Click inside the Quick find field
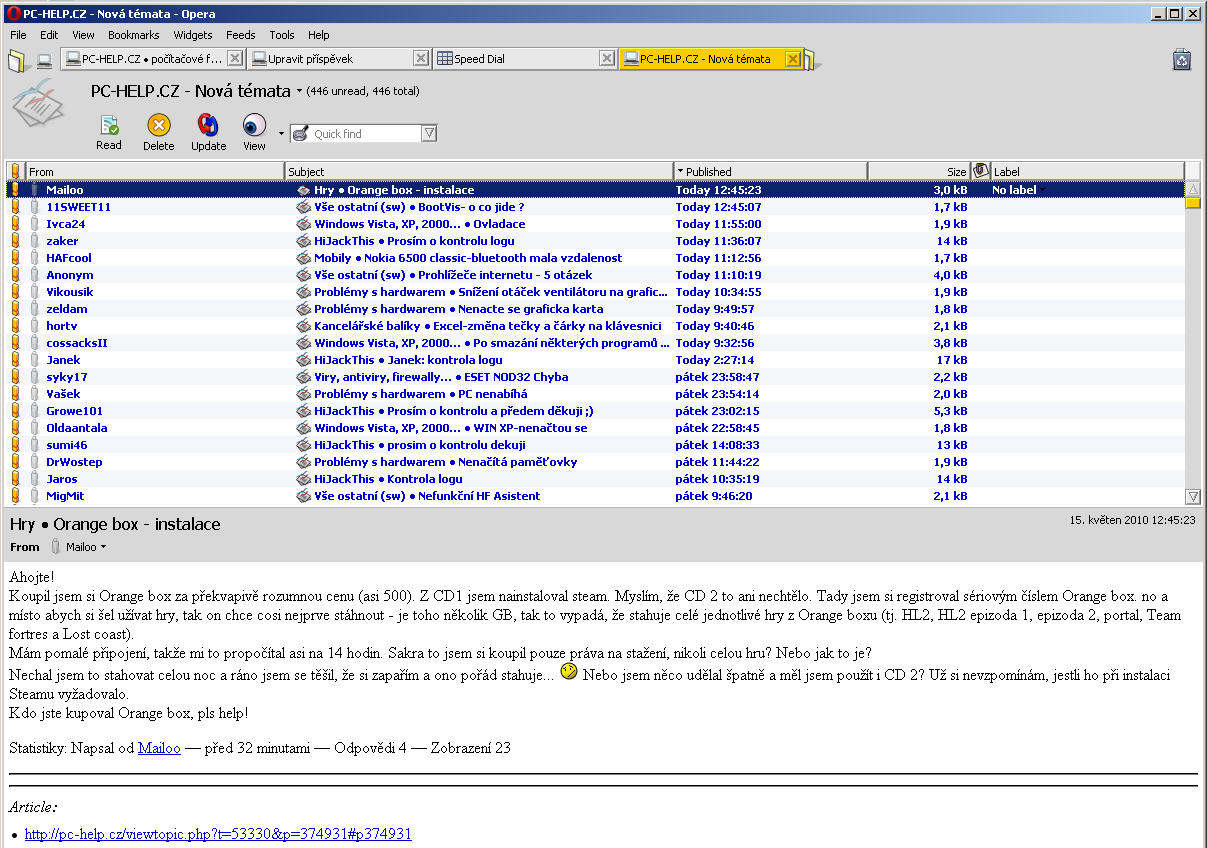Image resolution: width=1207 pixels, height=848 pixels. 365,134
